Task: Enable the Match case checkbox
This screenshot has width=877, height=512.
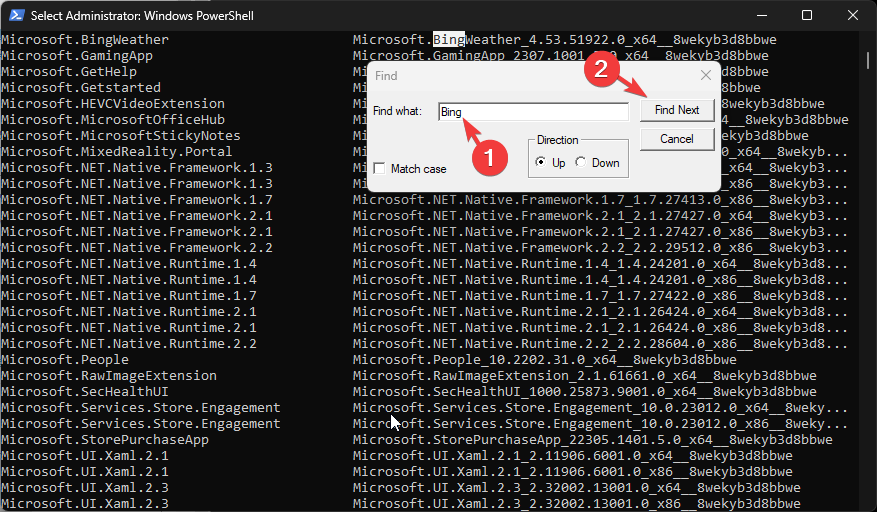Action: [x=379, y=168]
